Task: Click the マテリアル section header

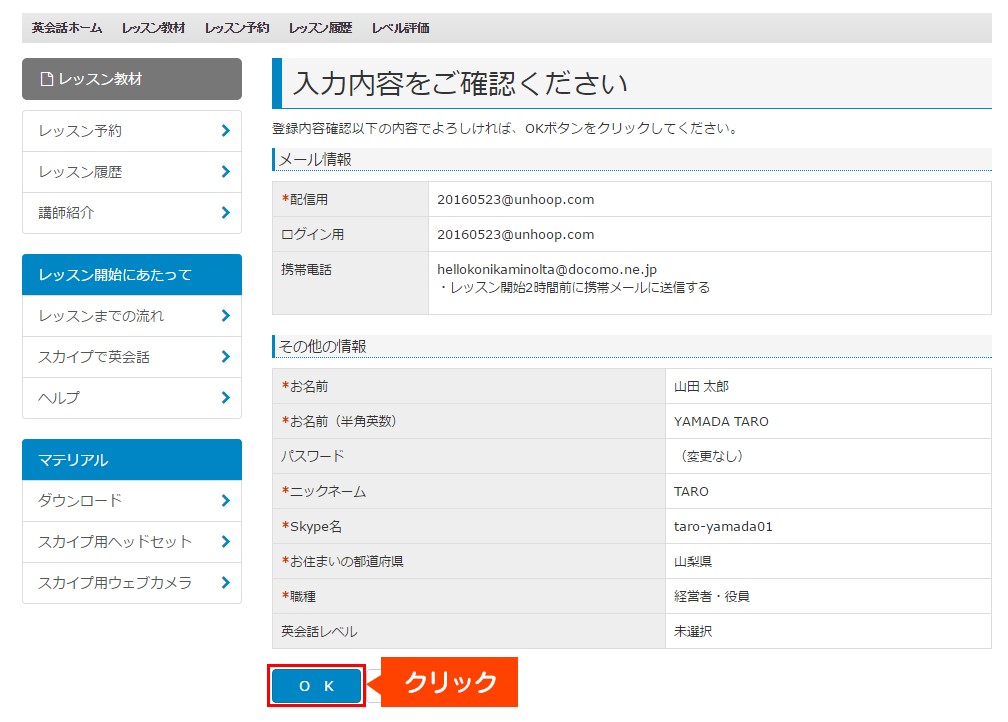Action: point(132,460)
